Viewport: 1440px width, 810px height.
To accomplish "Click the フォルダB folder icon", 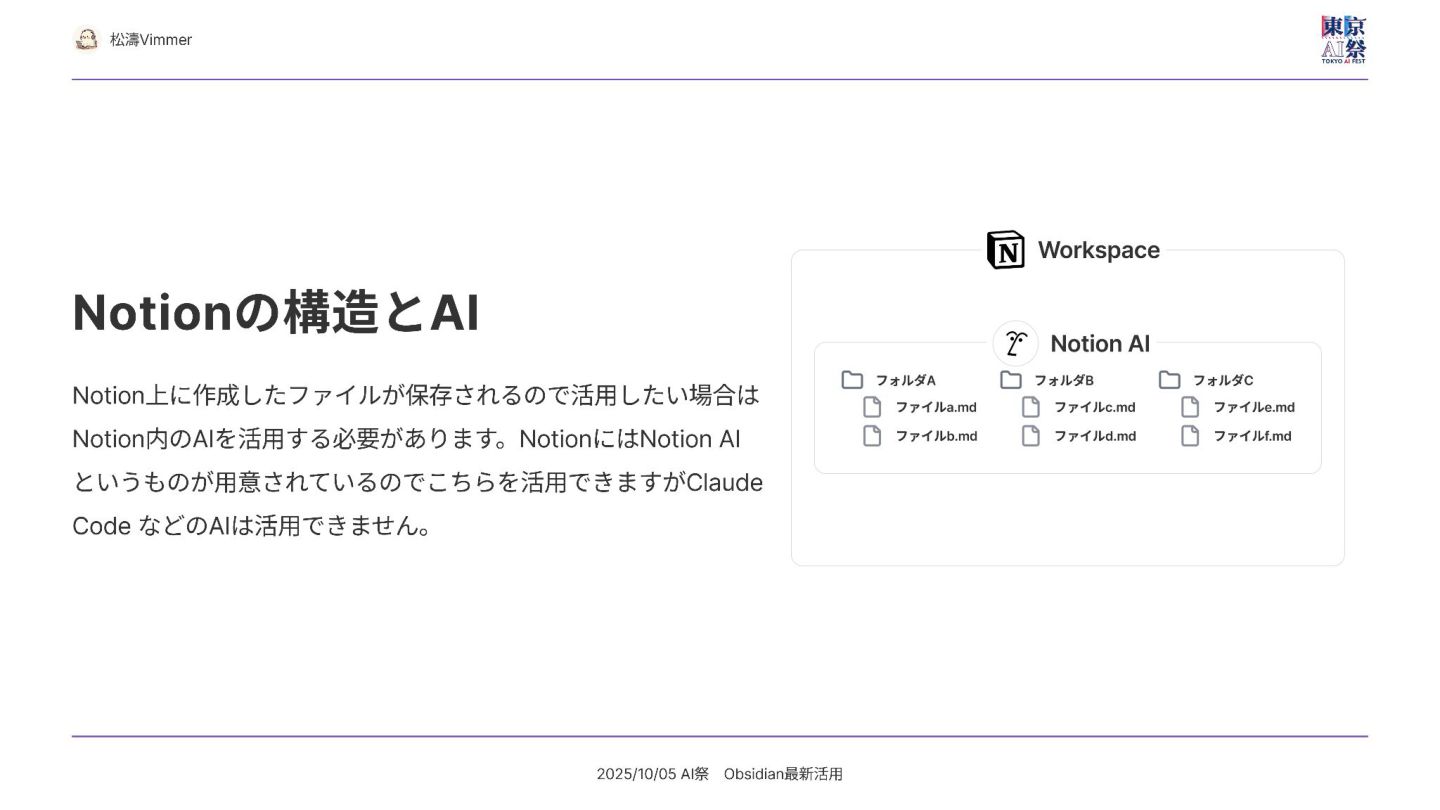I will point(1011,380).
